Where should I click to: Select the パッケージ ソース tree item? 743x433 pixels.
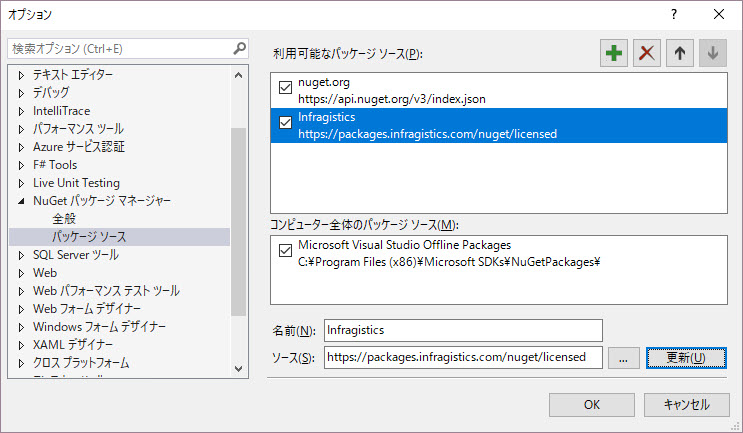[89, 237]
